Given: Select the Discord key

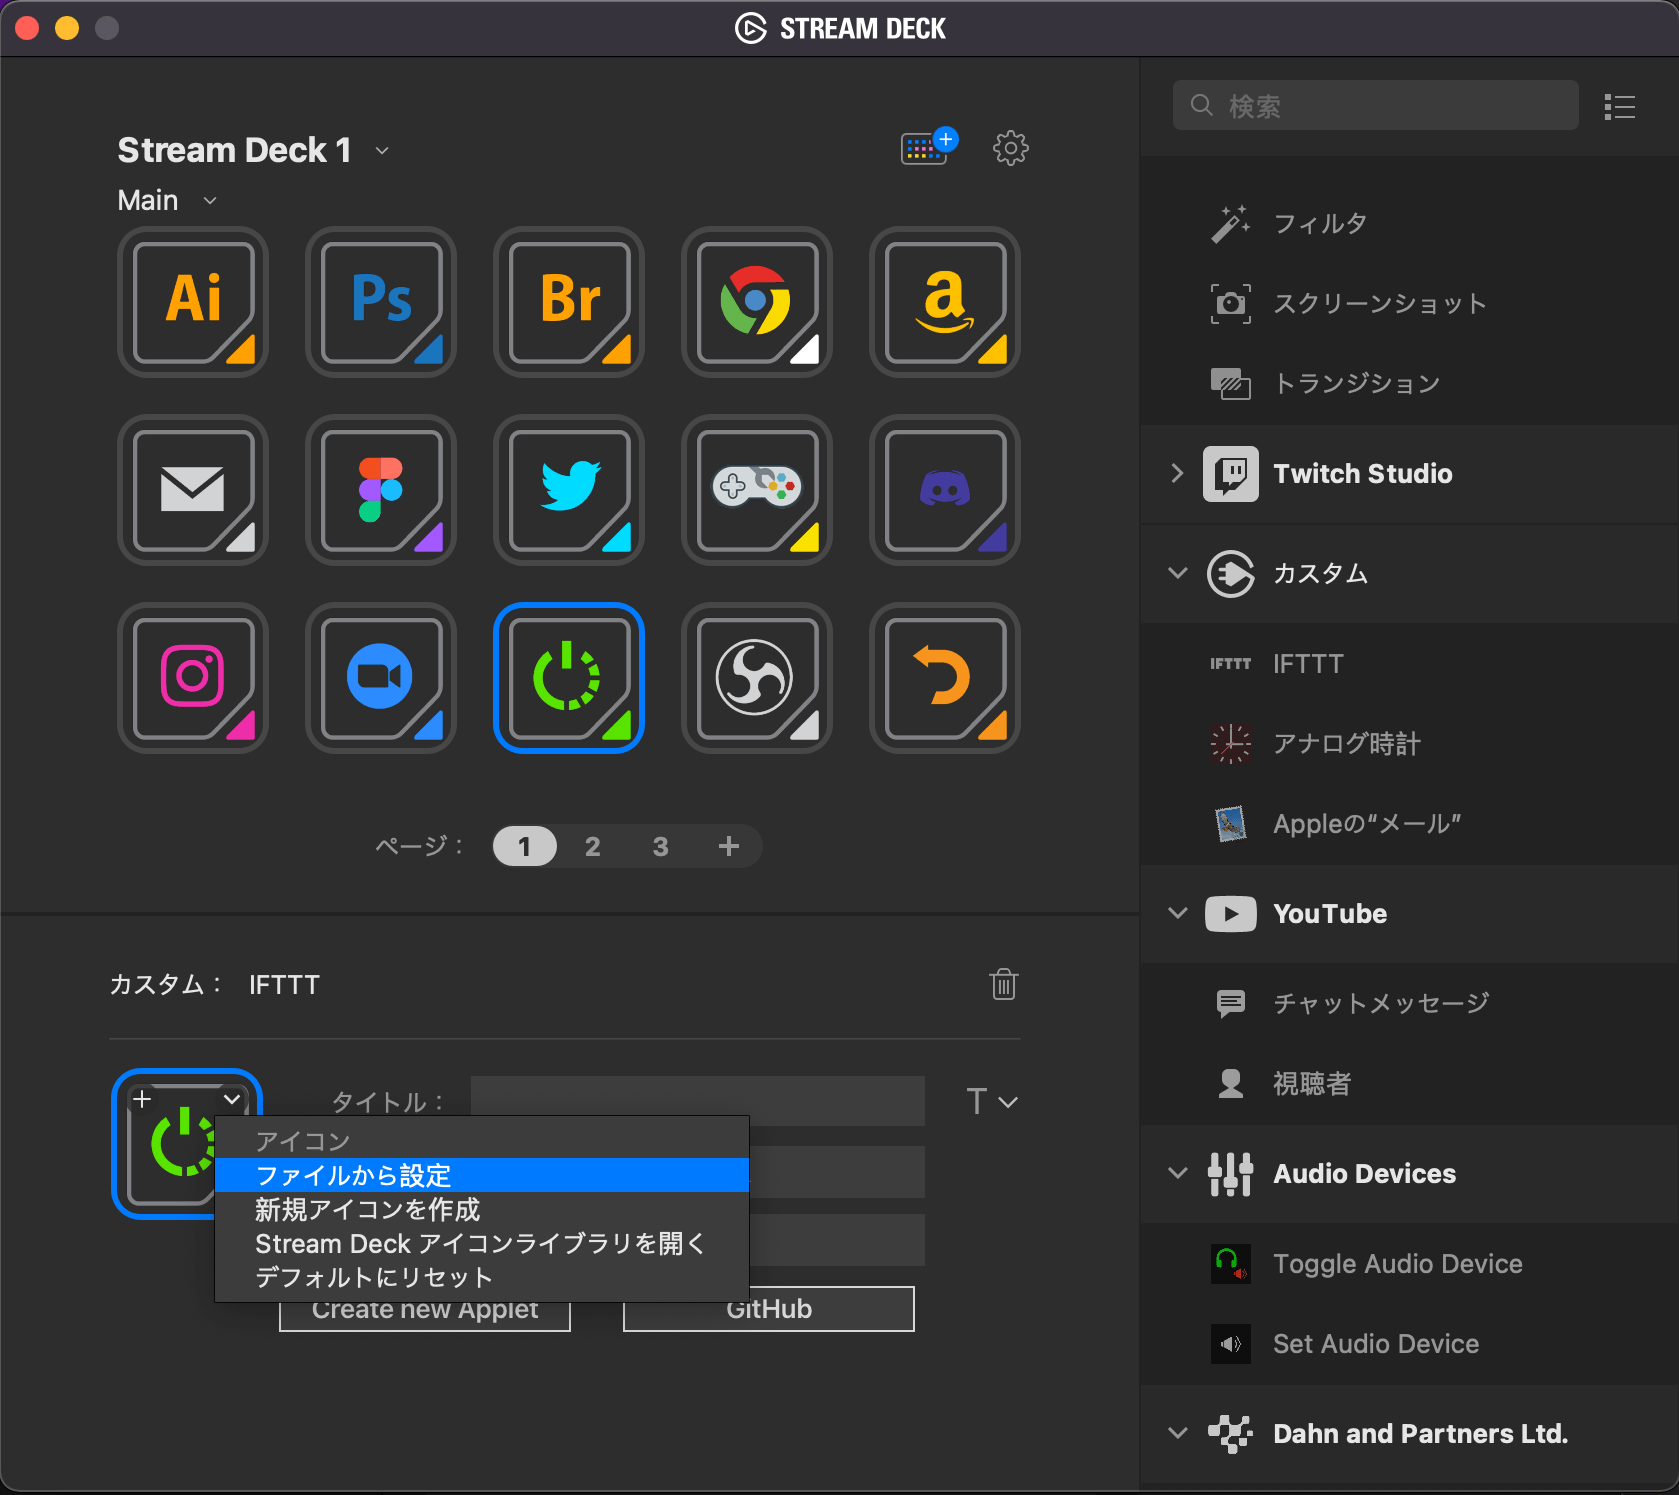Looking at the screenshot, I should [x=945, y=490].
